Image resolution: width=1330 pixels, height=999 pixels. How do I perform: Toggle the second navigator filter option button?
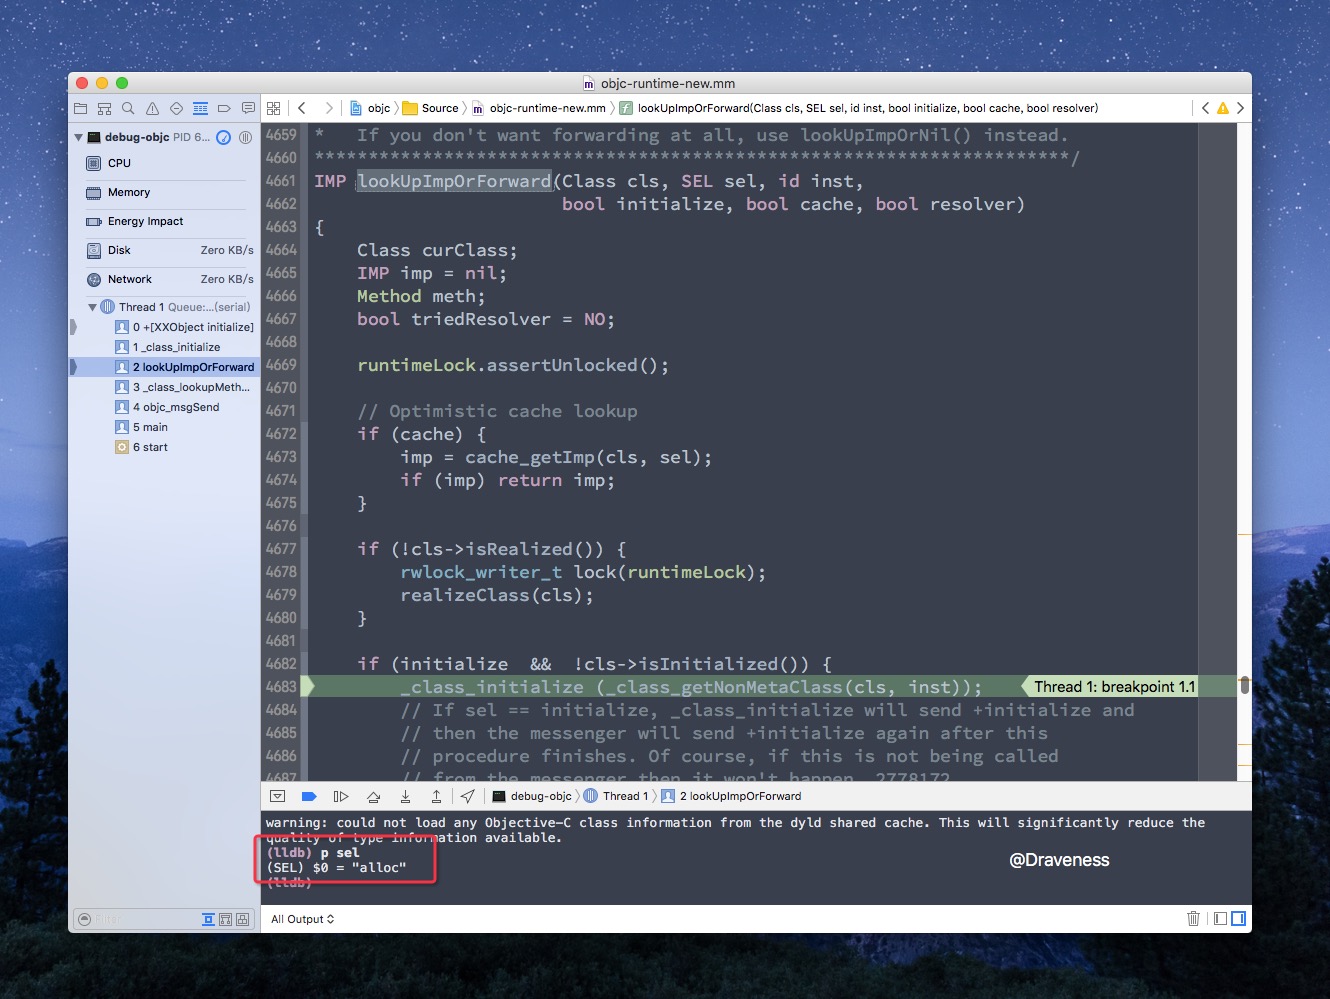[225, 919]
